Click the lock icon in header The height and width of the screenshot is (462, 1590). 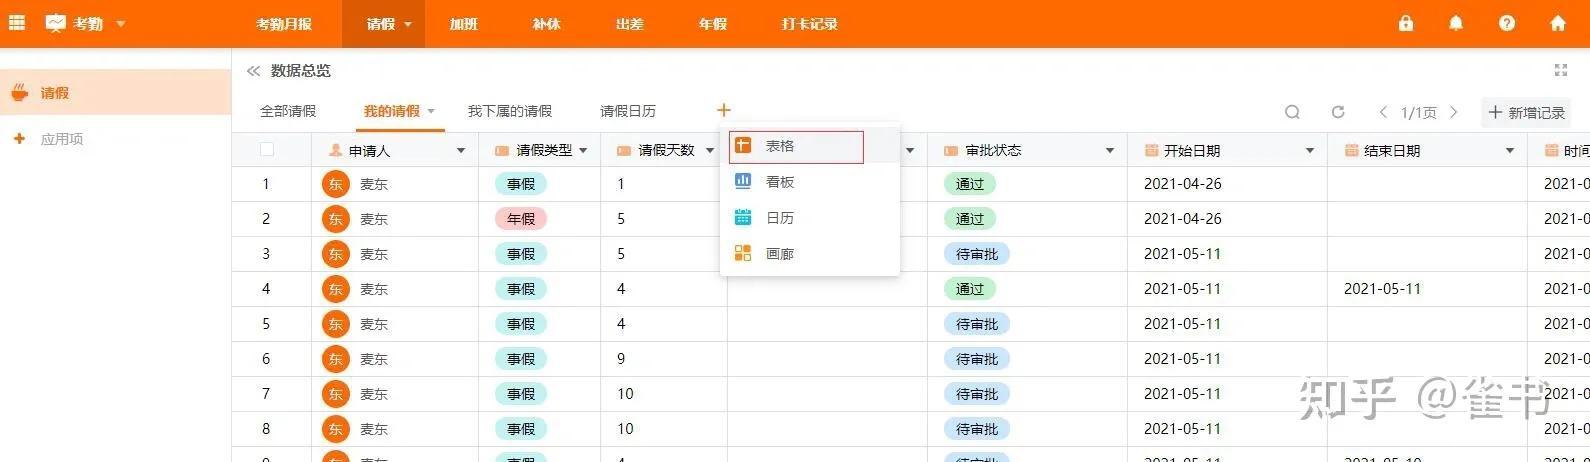coord(1405,23)
